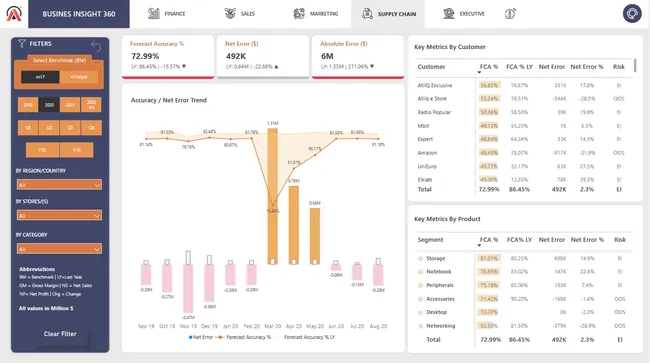The width and height of the screenshot is (650, 363).
Task: Select the YTG period button
Action: click(76, 150)
